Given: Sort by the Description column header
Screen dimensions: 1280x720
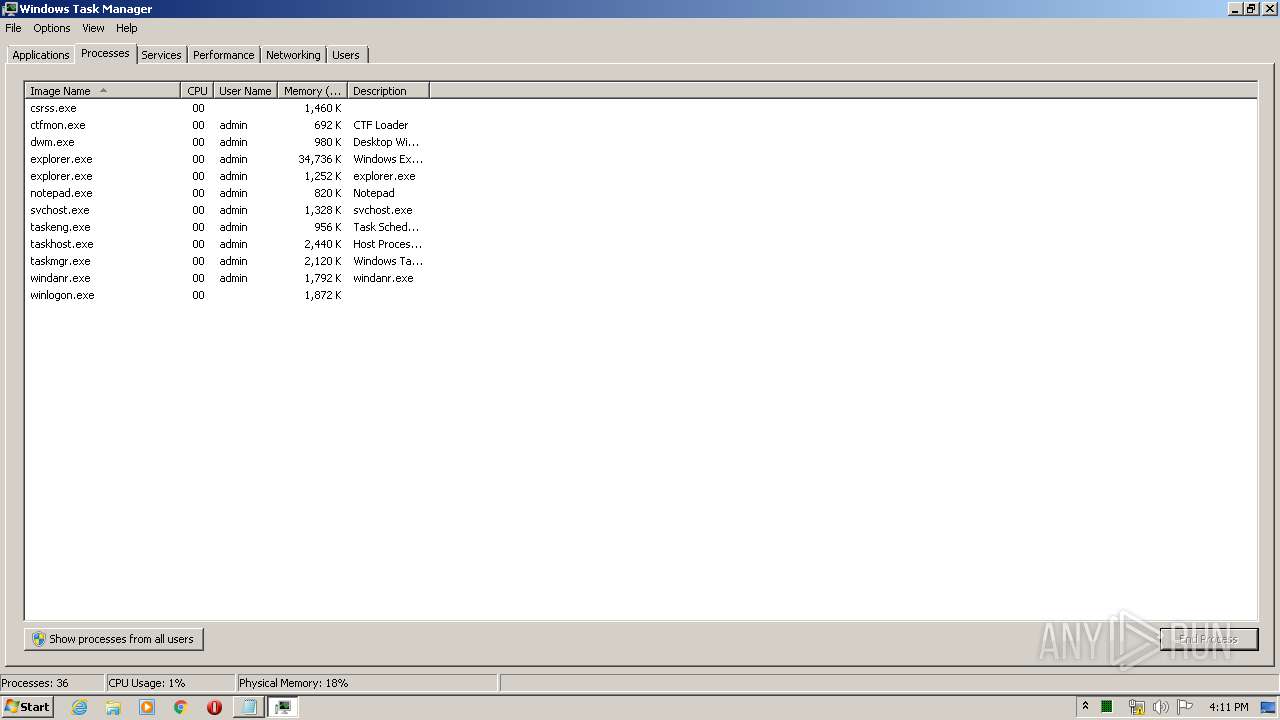Looking at the screenshot, I should point(389,91).
